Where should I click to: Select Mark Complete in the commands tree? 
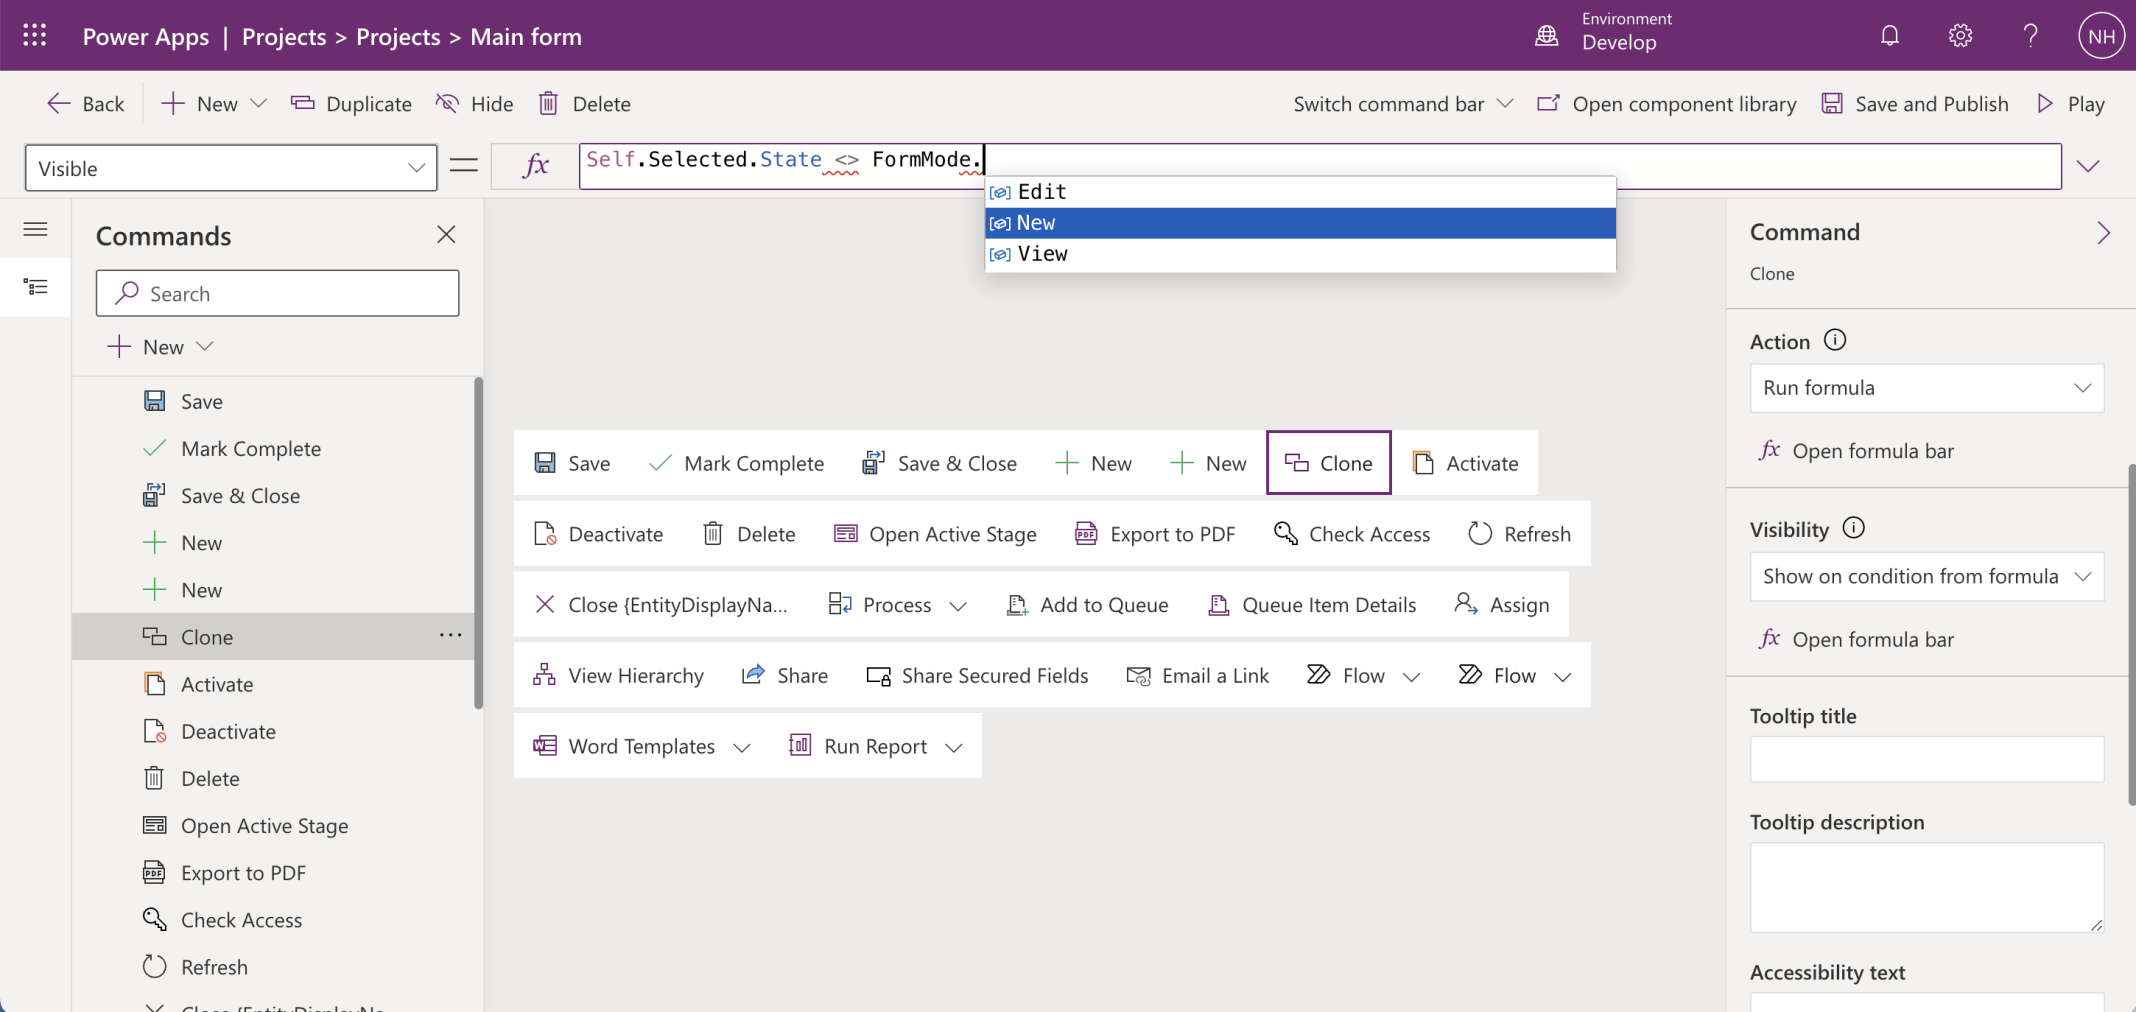pyautogui.click(x=250, y=449)
